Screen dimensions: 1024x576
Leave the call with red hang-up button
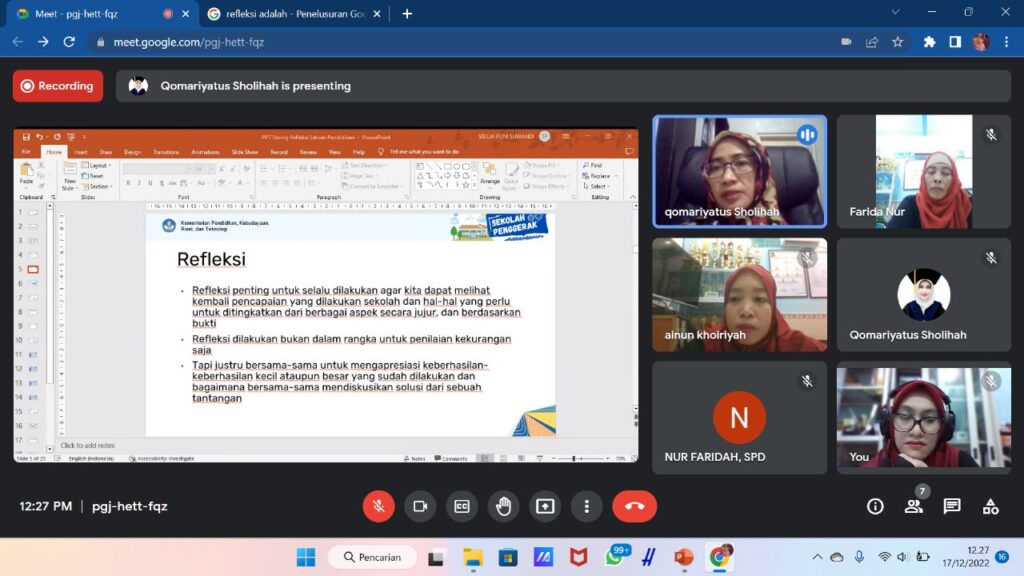[634, 506]
